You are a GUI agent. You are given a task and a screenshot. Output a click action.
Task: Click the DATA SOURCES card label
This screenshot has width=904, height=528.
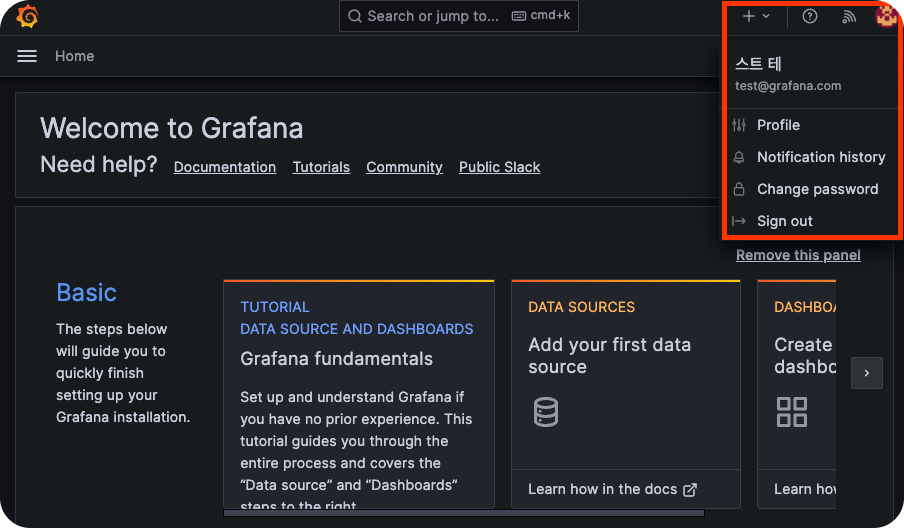[581, 307]
